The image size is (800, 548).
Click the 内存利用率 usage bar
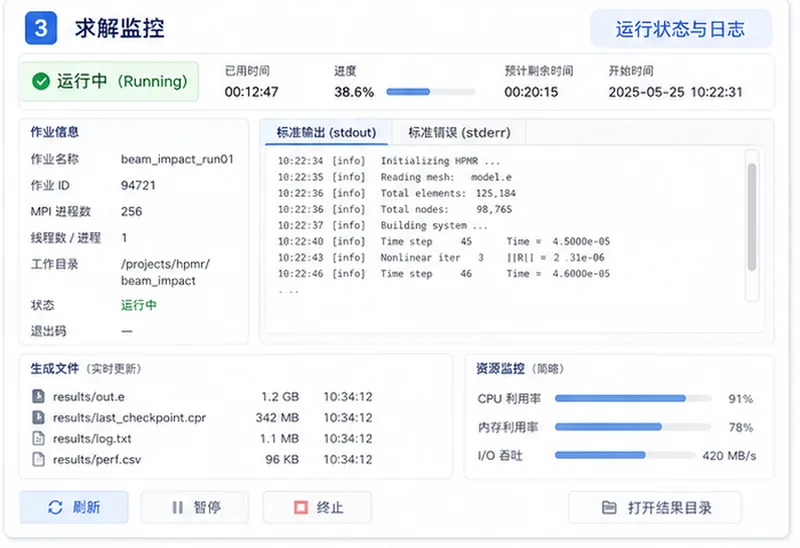click(x=633, y=427)
